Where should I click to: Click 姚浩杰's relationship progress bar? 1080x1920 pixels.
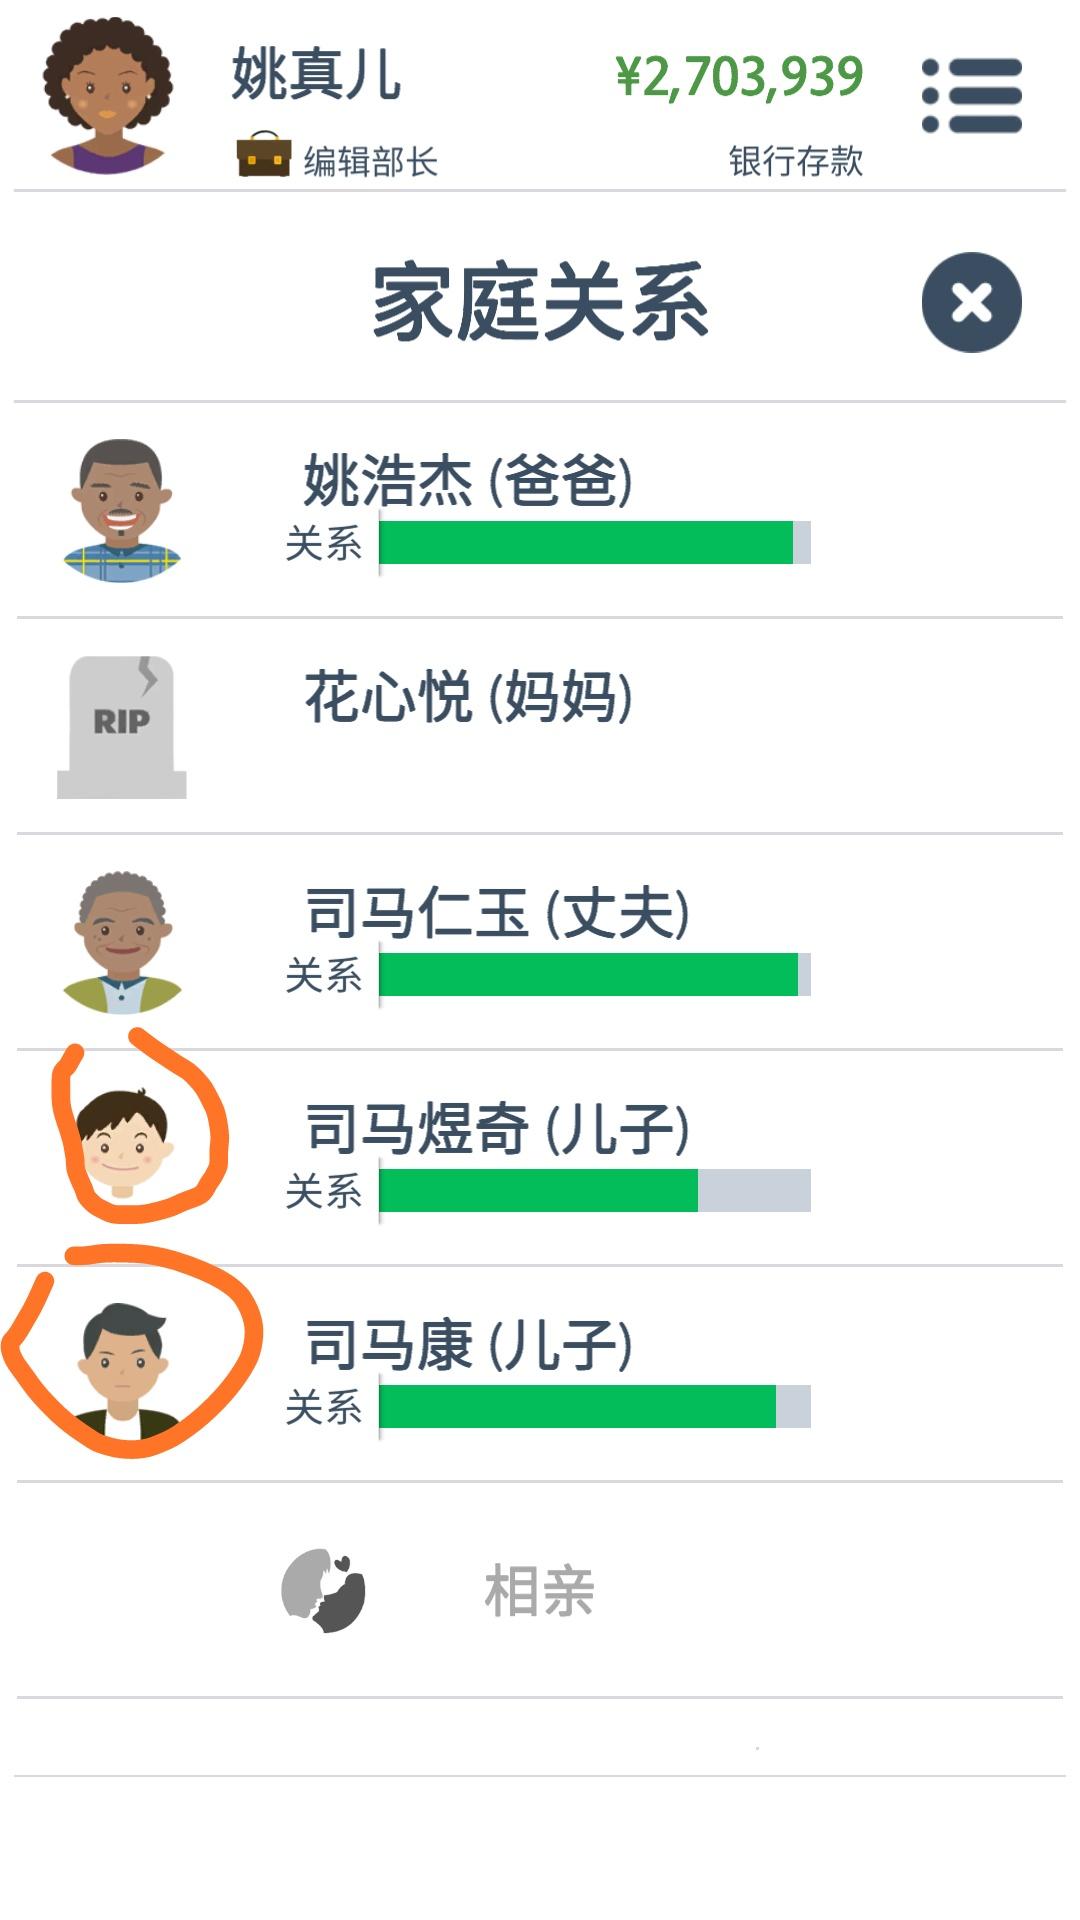pos(595,542)
